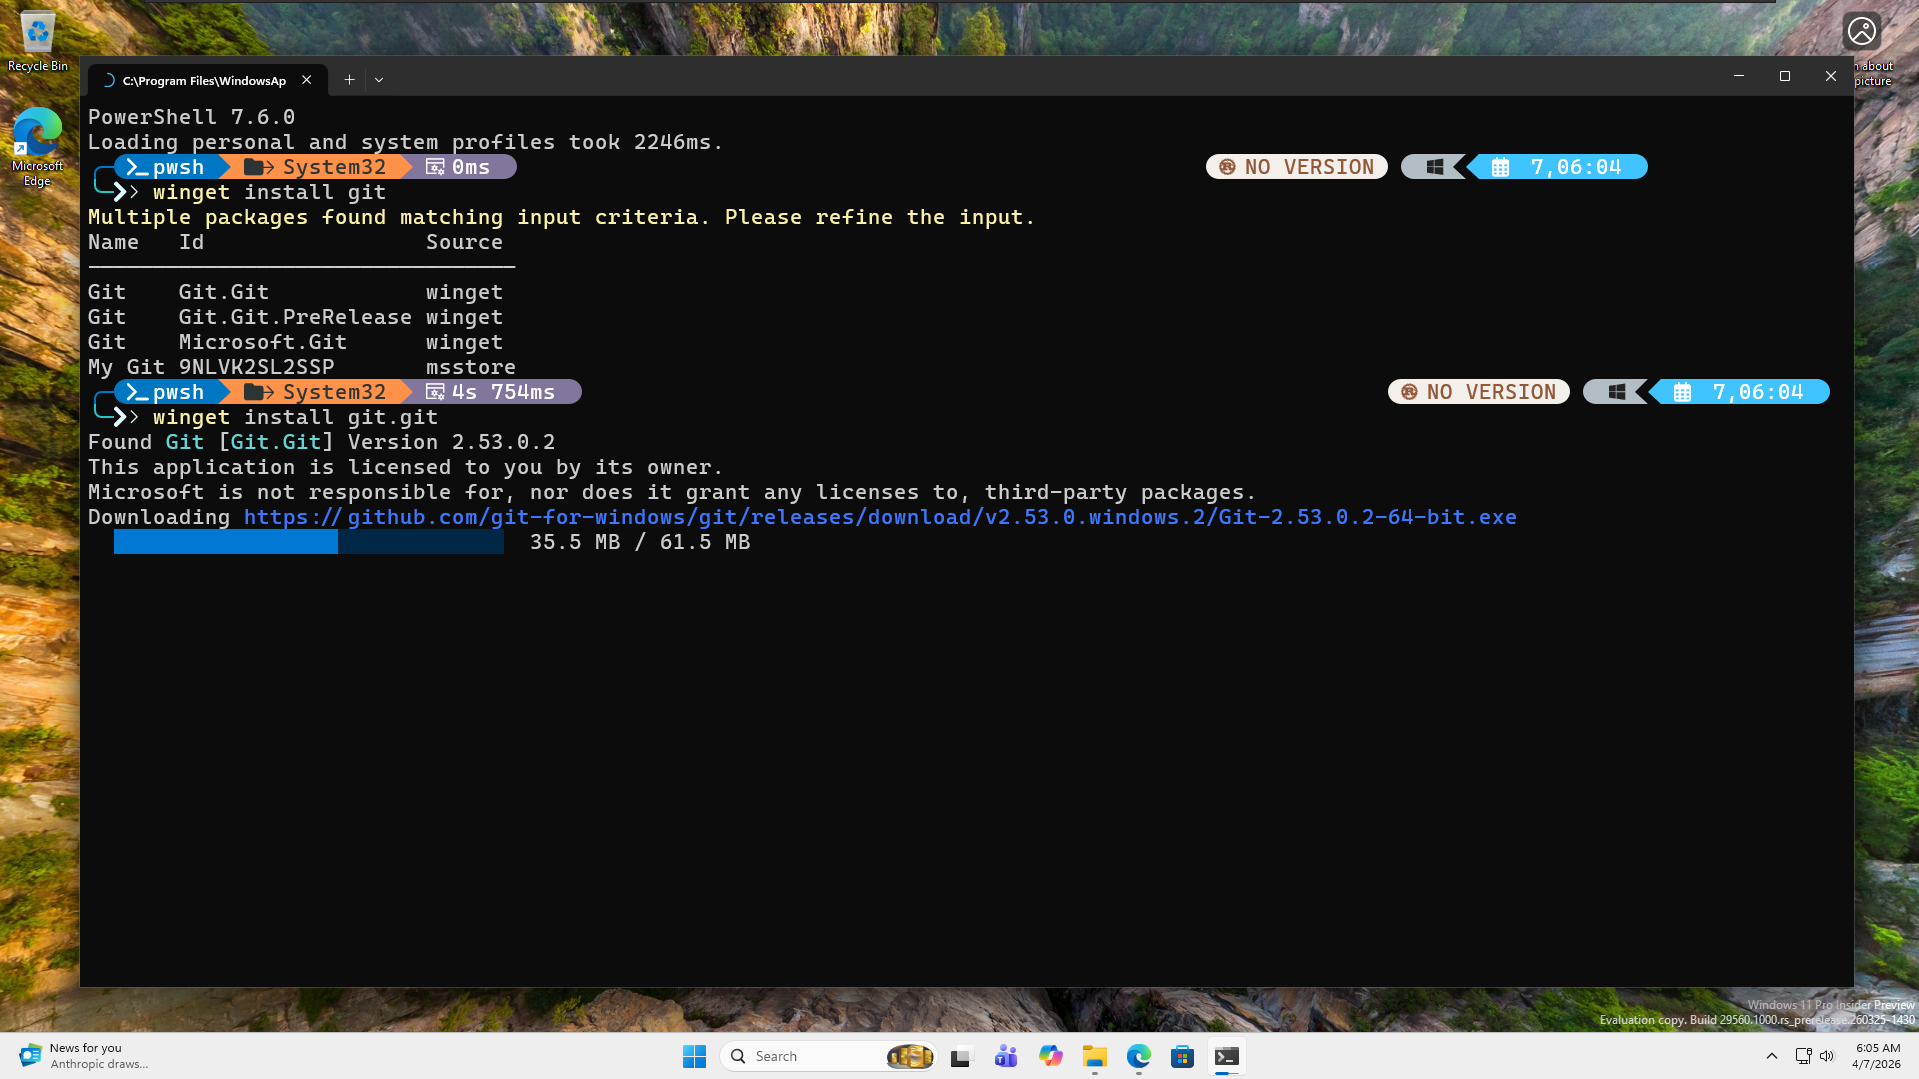Click the Microsoft.Git package Id
Screen dimensions: 1919x1079
pyautogui.click(x=263, y=342)
